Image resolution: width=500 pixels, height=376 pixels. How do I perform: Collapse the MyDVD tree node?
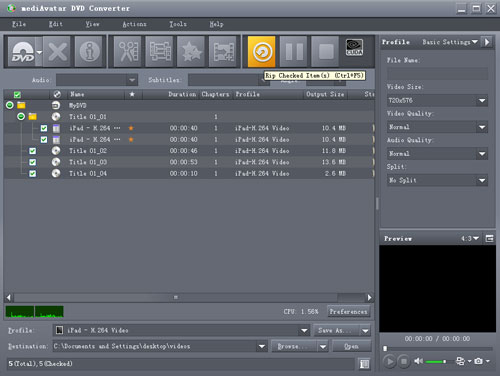click(x=10, y=105)
